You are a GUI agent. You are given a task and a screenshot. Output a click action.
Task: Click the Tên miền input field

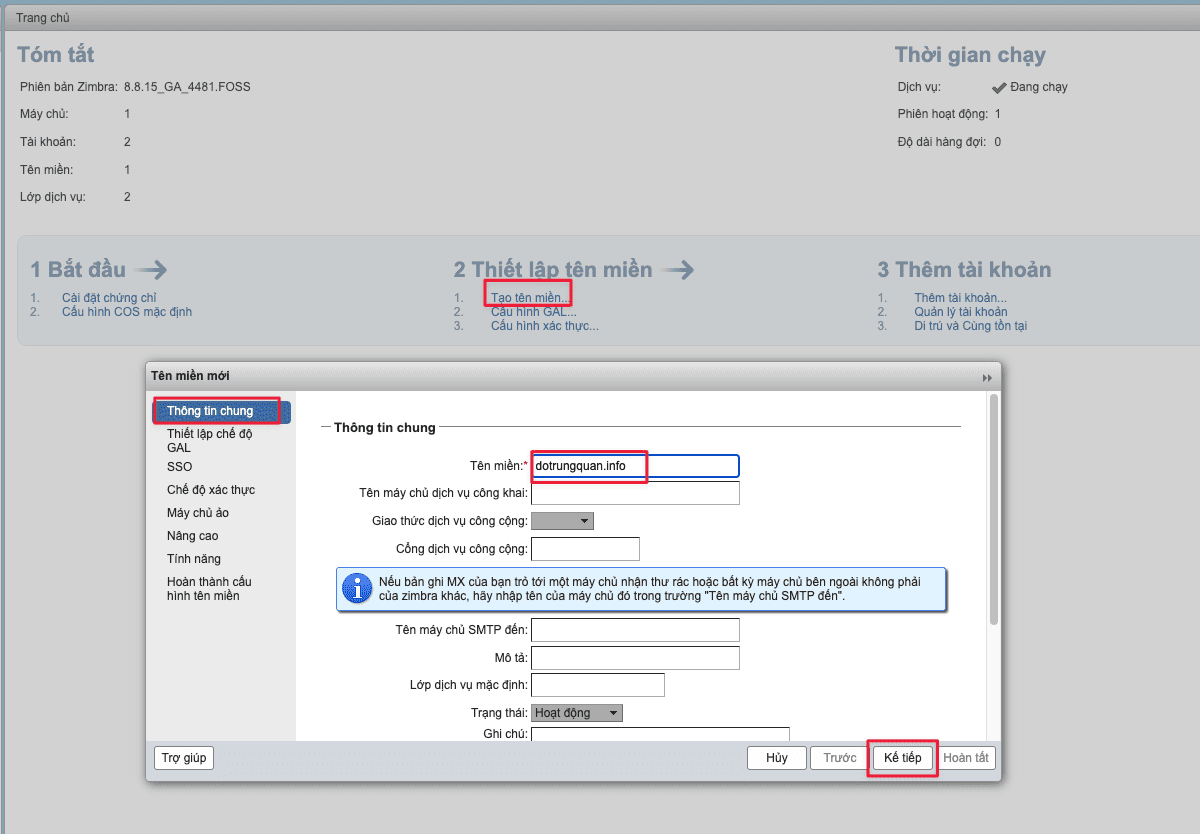634,466
